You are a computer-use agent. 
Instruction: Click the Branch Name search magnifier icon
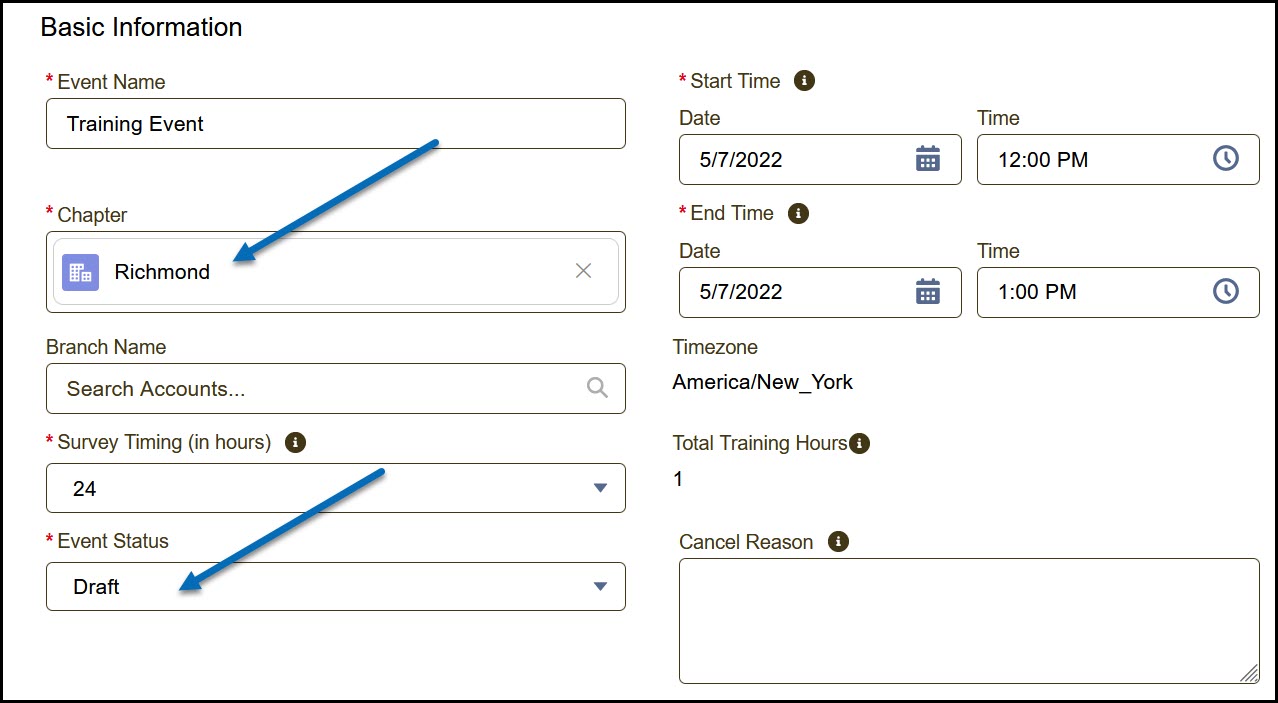coord(597,388)
